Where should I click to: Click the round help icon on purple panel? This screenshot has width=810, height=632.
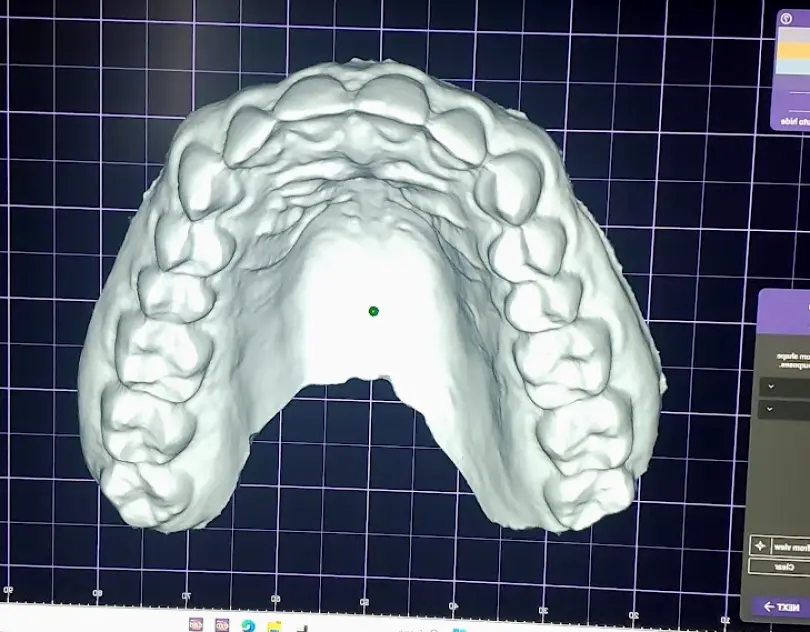pyautogui.click(x=786, y=19)
